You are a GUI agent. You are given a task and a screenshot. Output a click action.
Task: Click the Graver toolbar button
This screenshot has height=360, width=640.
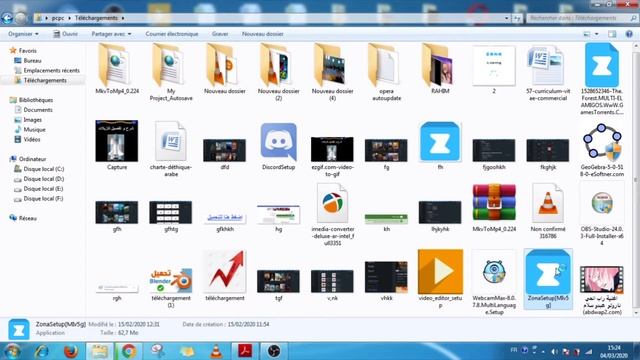point(220,34)
